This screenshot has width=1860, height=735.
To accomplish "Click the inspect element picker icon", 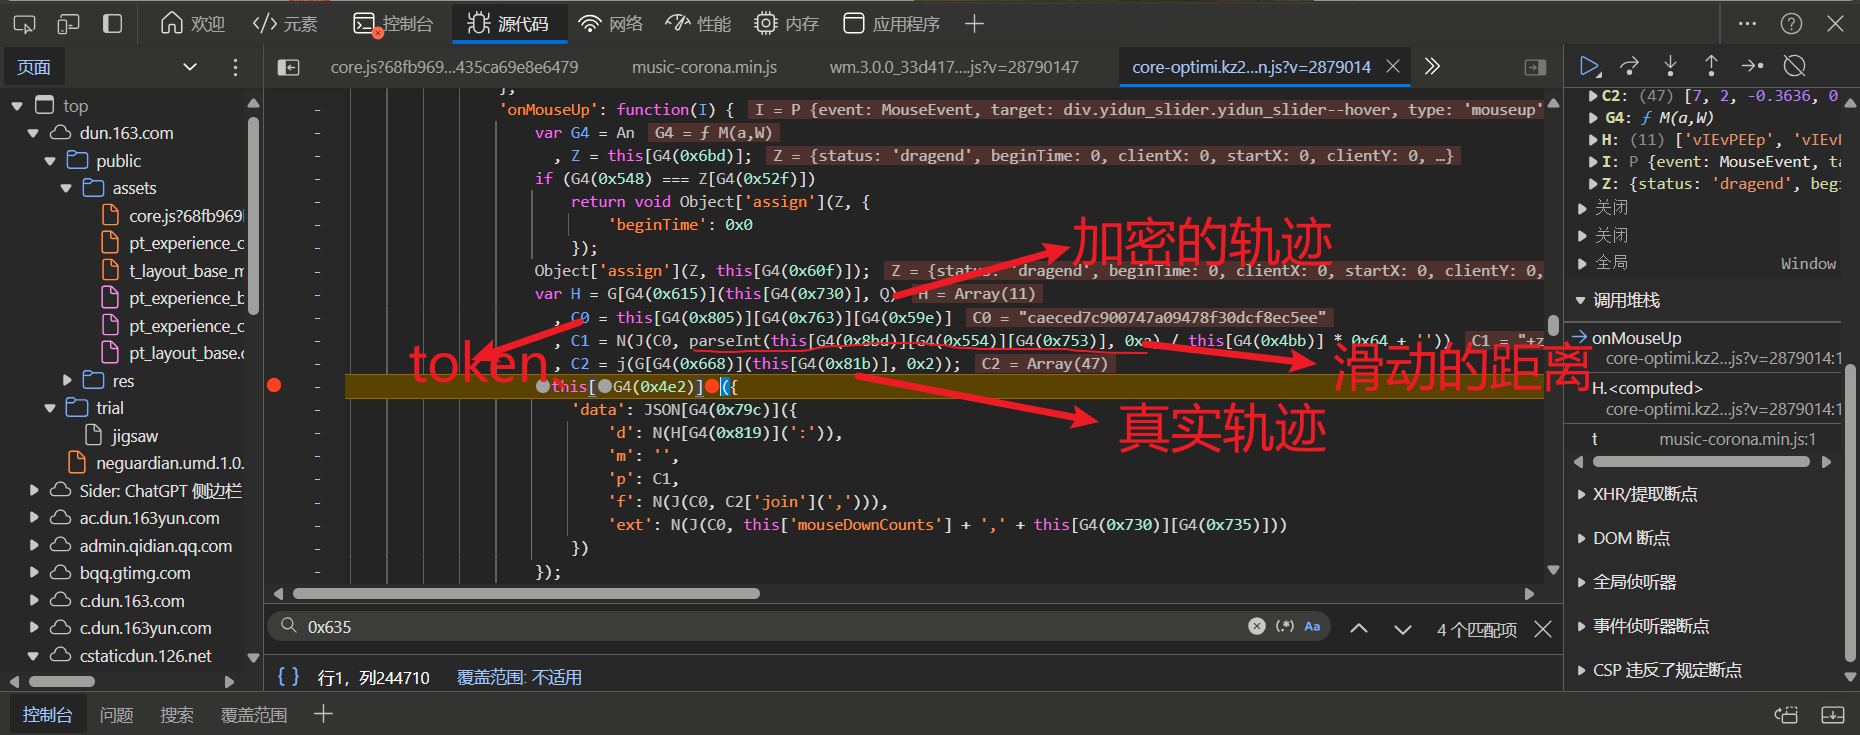I will [x=24, y=23].
